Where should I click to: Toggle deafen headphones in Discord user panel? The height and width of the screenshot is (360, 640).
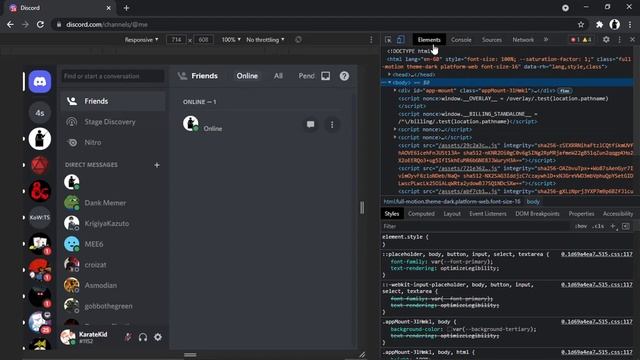tap(143, 337)
